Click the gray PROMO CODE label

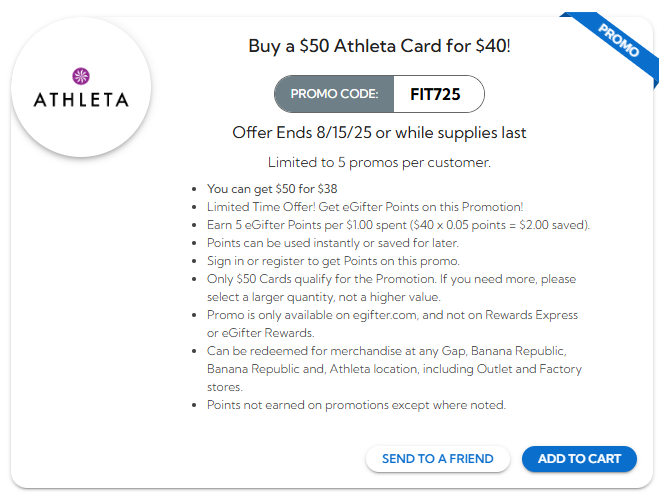pos(334,94)
